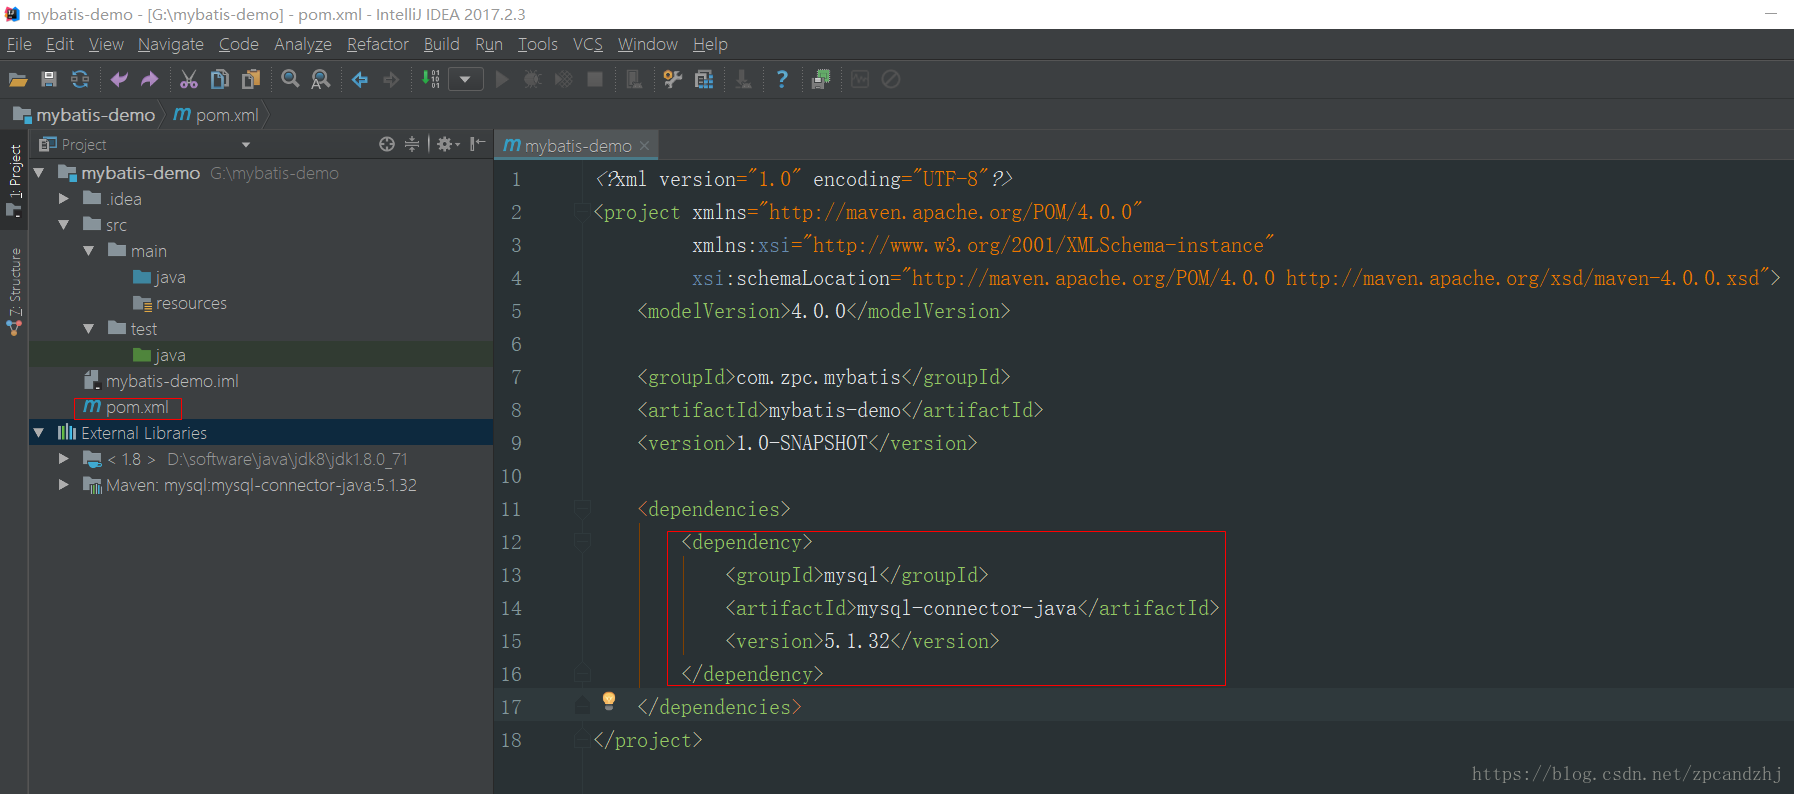Viewport: 1794px width, 794px height.
Task: Open the run configuration dropdown
Action: pos(466,79)
